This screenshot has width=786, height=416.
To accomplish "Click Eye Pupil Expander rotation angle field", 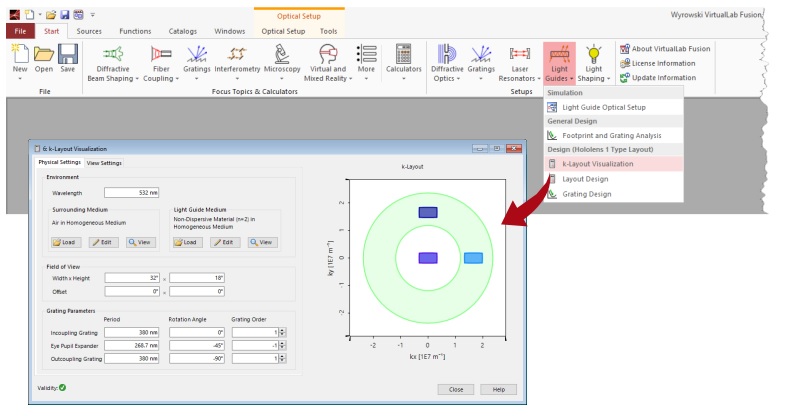I will (196, 345).
